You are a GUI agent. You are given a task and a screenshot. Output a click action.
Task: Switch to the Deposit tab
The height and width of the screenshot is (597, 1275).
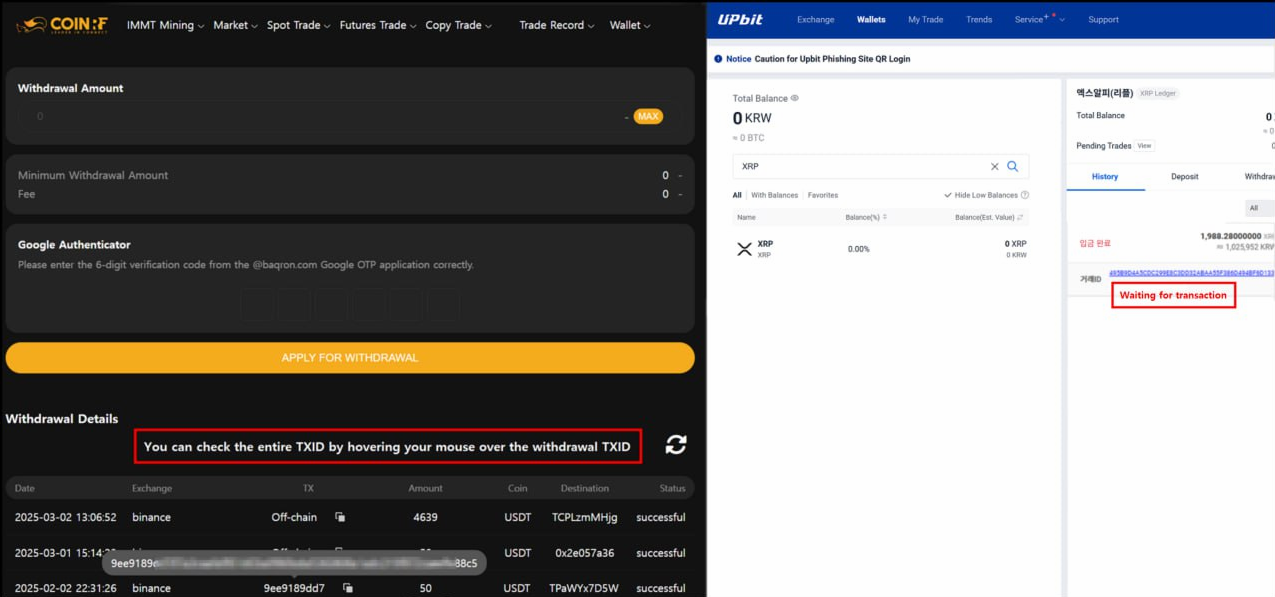[1184, 176]
